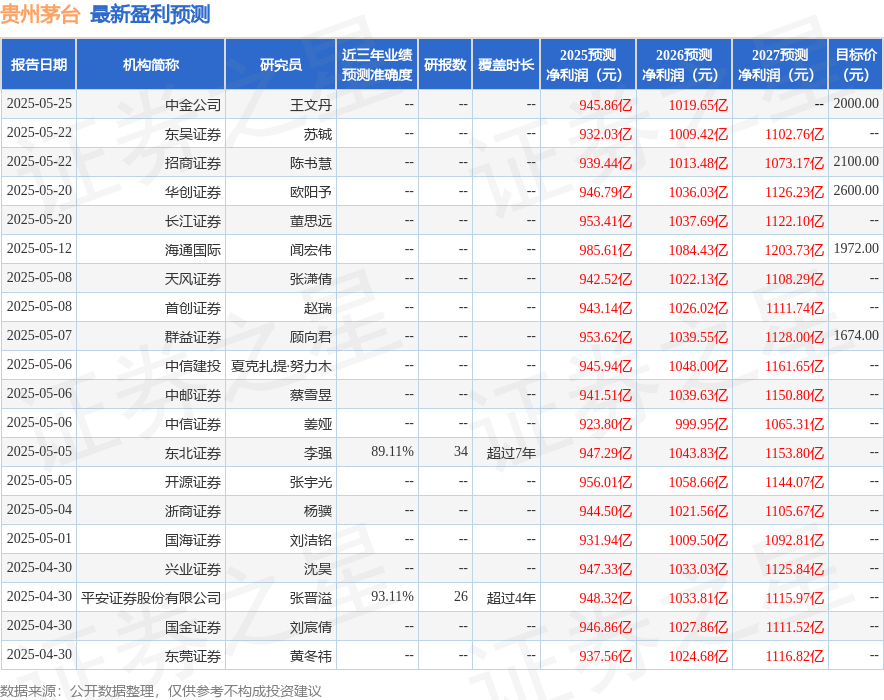The image size is (884, 700).
Task: Click the 数据来源 disclaimer footer text
Action: (x=161, y=692)
